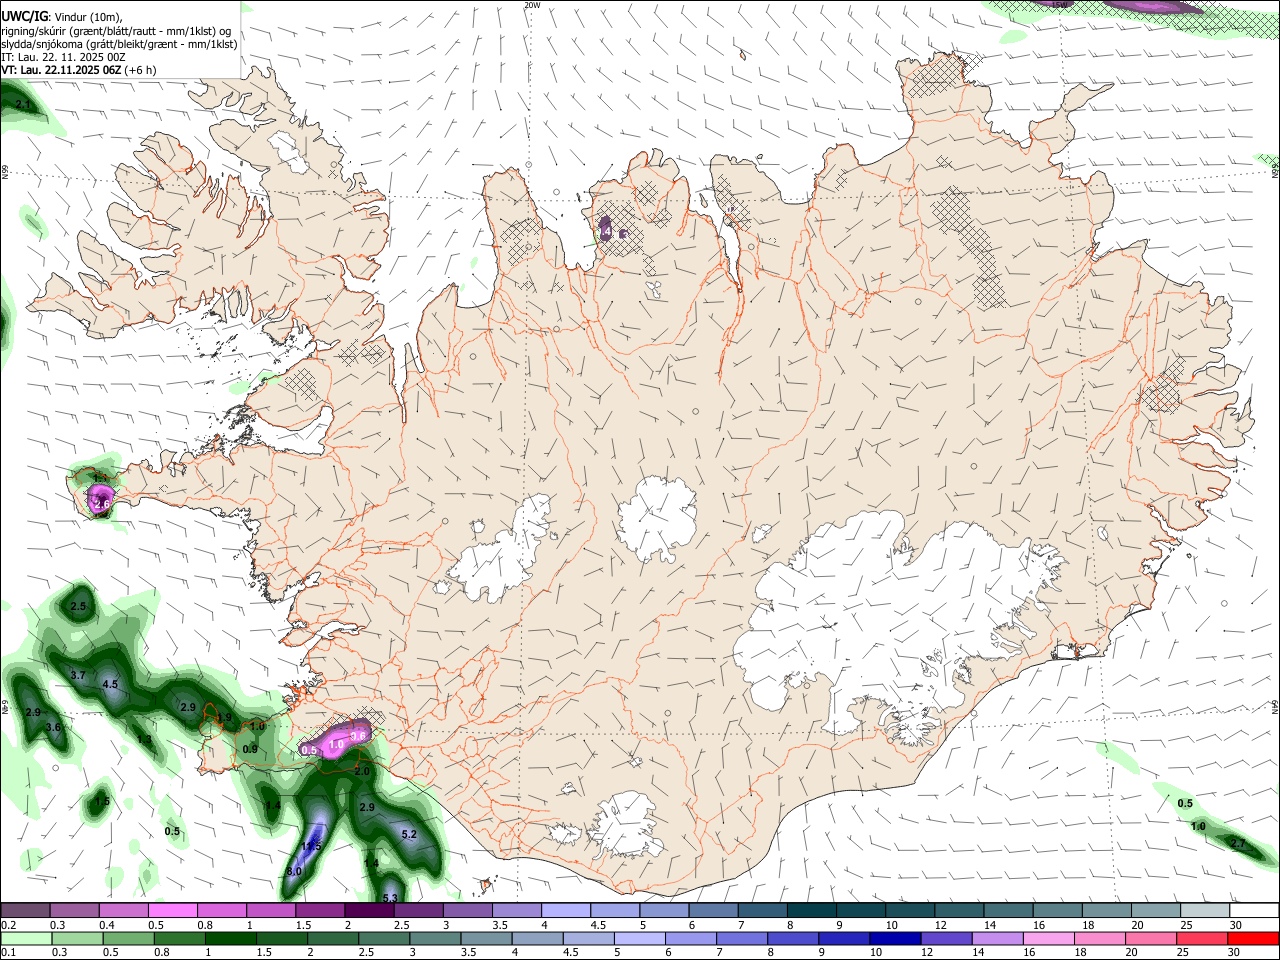Click the bright pink-magenta swatch on the snow scale
Image resolution: width=1280 pixels, height=960 pixels.
coord(173,911)
